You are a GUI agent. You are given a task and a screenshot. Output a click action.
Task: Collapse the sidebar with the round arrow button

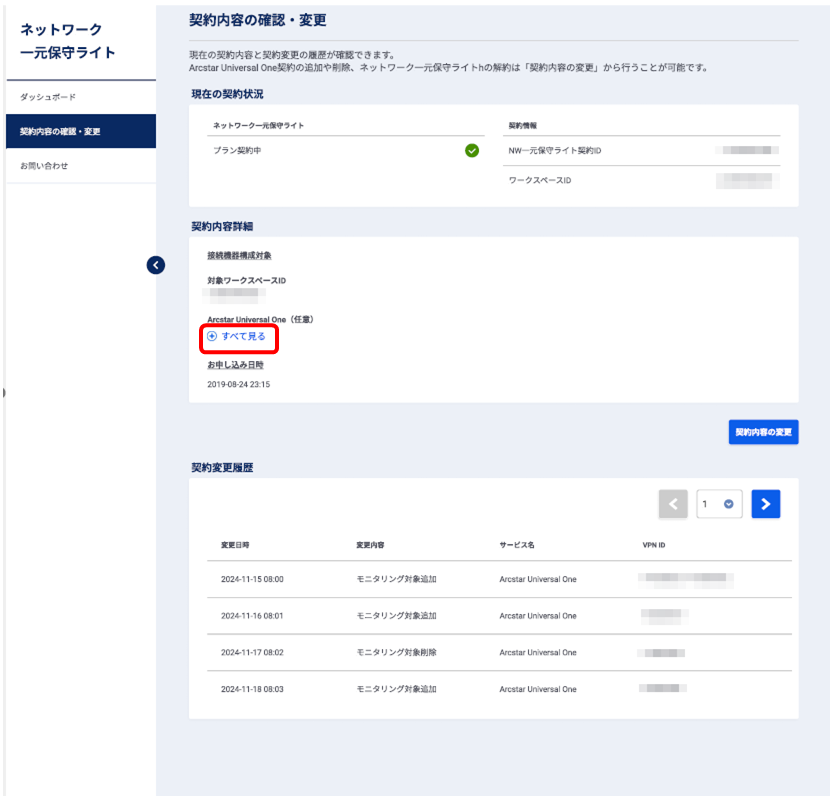(x=156, y=265)
